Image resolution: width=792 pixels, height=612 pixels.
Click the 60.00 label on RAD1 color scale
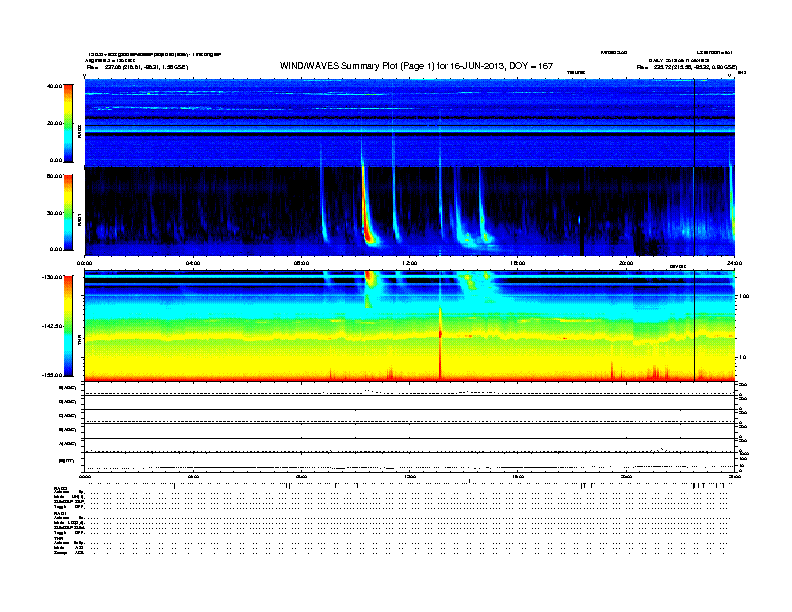(55, 176)
